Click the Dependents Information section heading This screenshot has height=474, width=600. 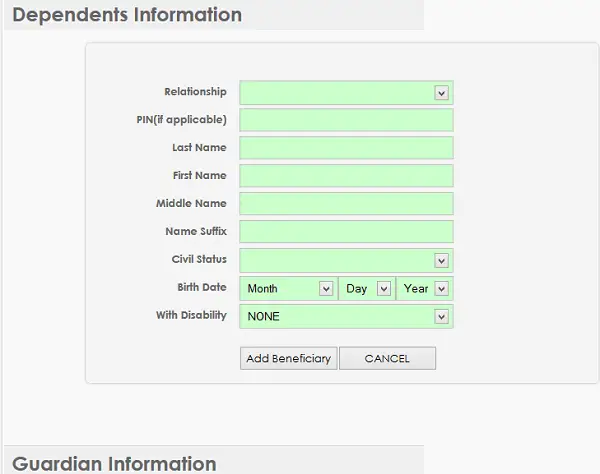pyautogui.click(x=127, y=15)
